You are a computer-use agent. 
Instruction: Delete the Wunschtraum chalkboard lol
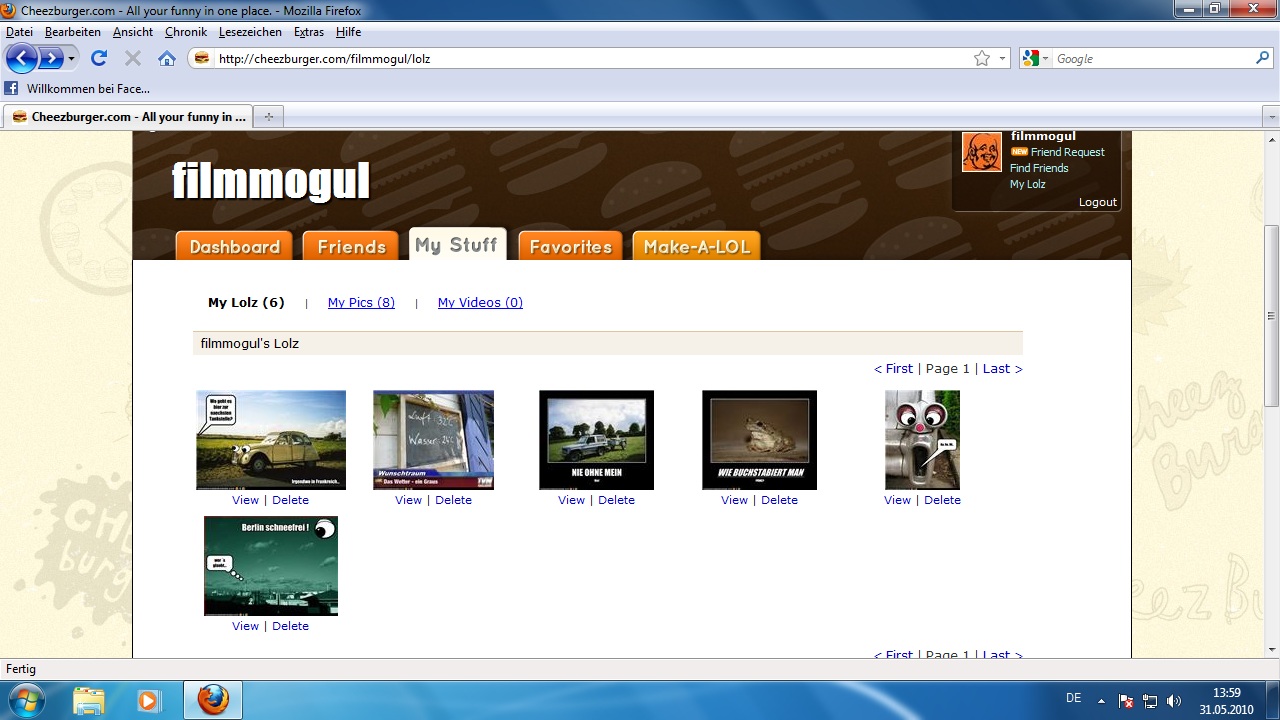(453, 500)
